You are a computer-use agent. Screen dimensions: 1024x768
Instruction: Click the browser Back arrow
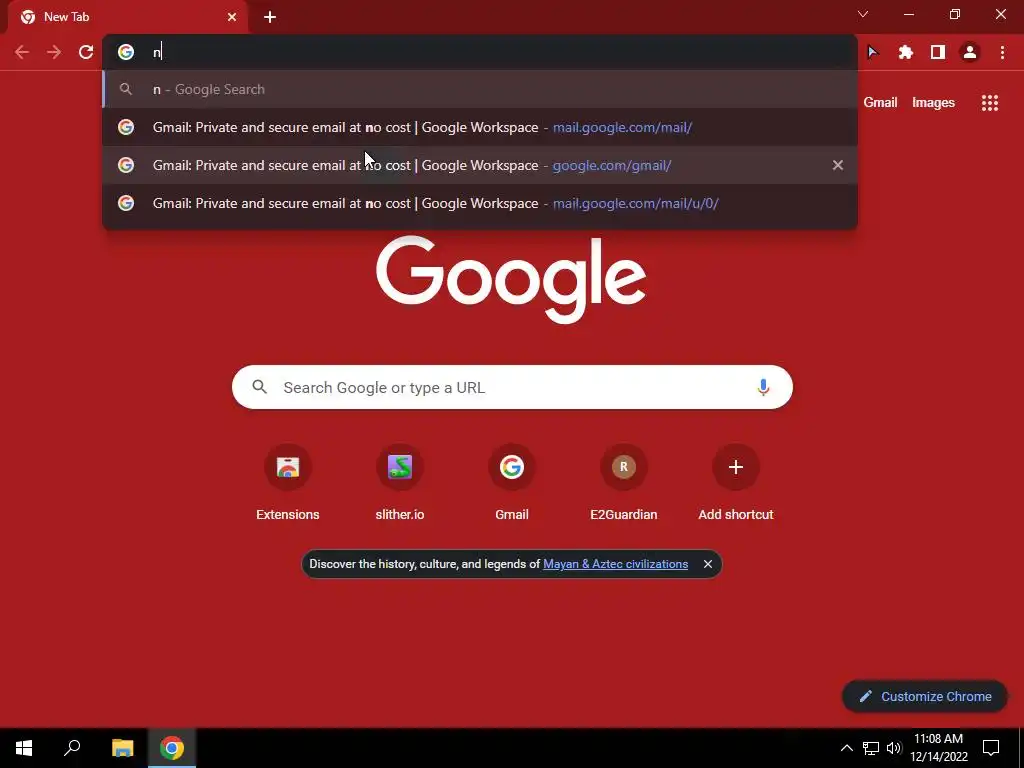(22, 52)
